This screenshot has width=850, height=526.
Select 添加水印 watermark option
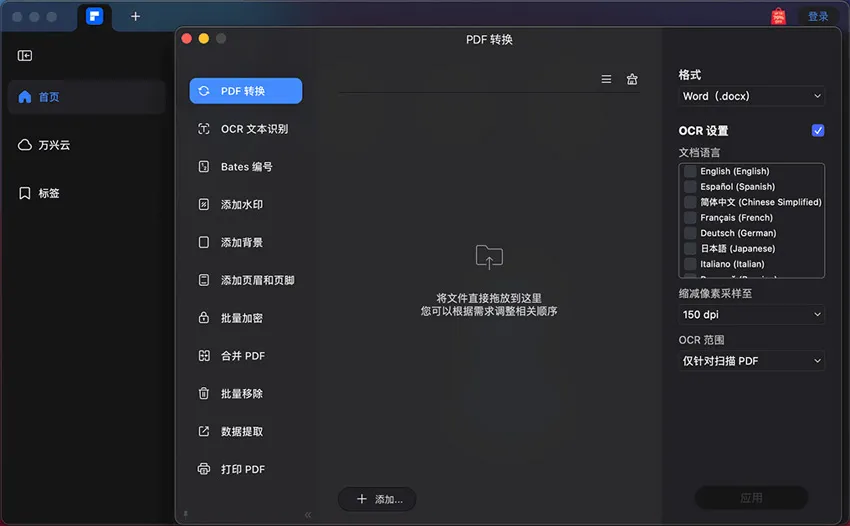point(242,205)
